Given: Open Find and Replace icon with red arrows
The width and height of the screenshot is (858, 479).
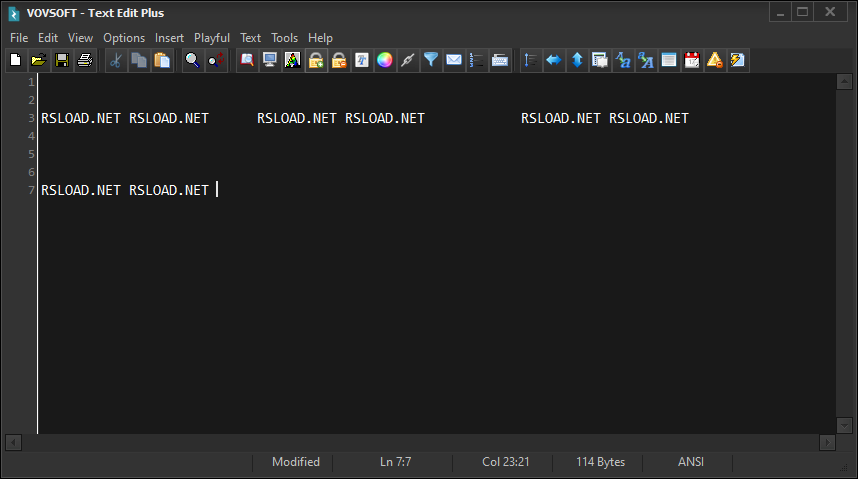Looking at the screenshot, I should 216,60.
